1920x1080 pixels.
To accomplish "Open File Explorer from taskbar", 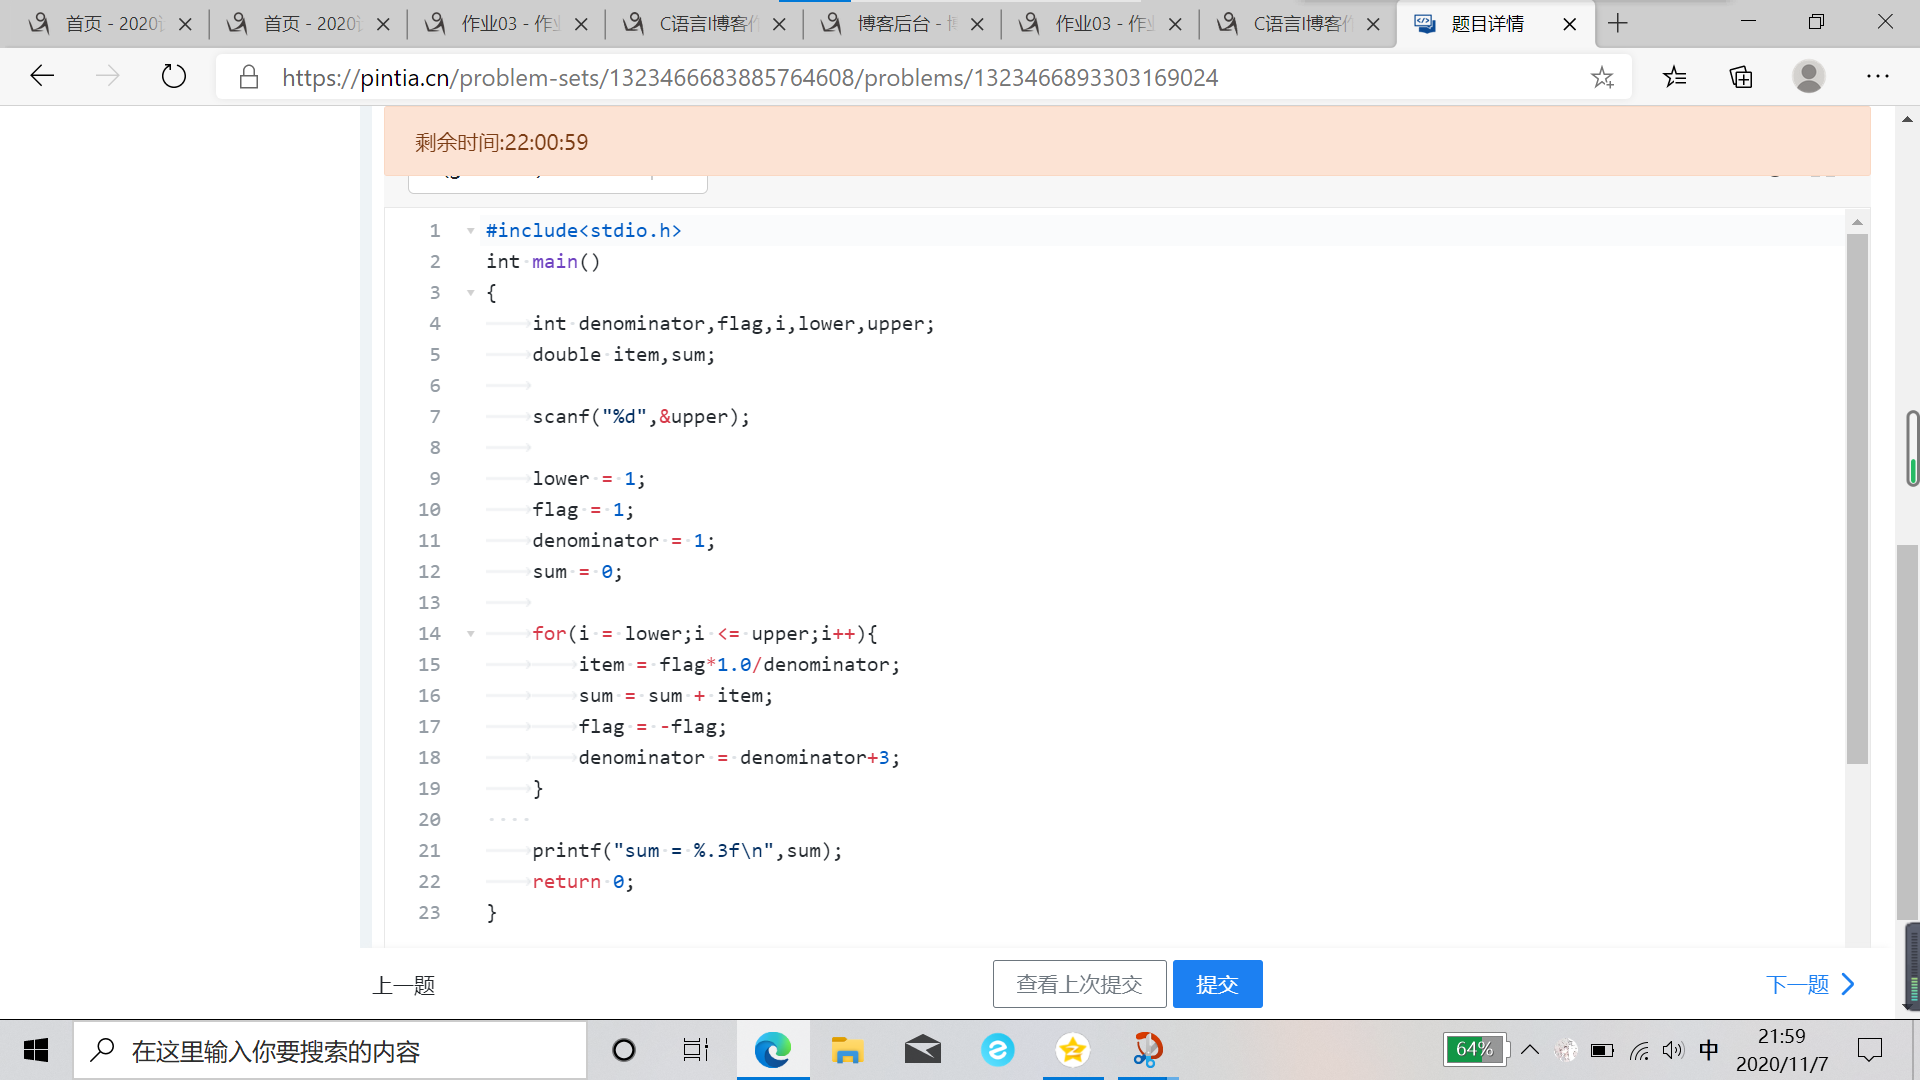I will (847, 1050).
